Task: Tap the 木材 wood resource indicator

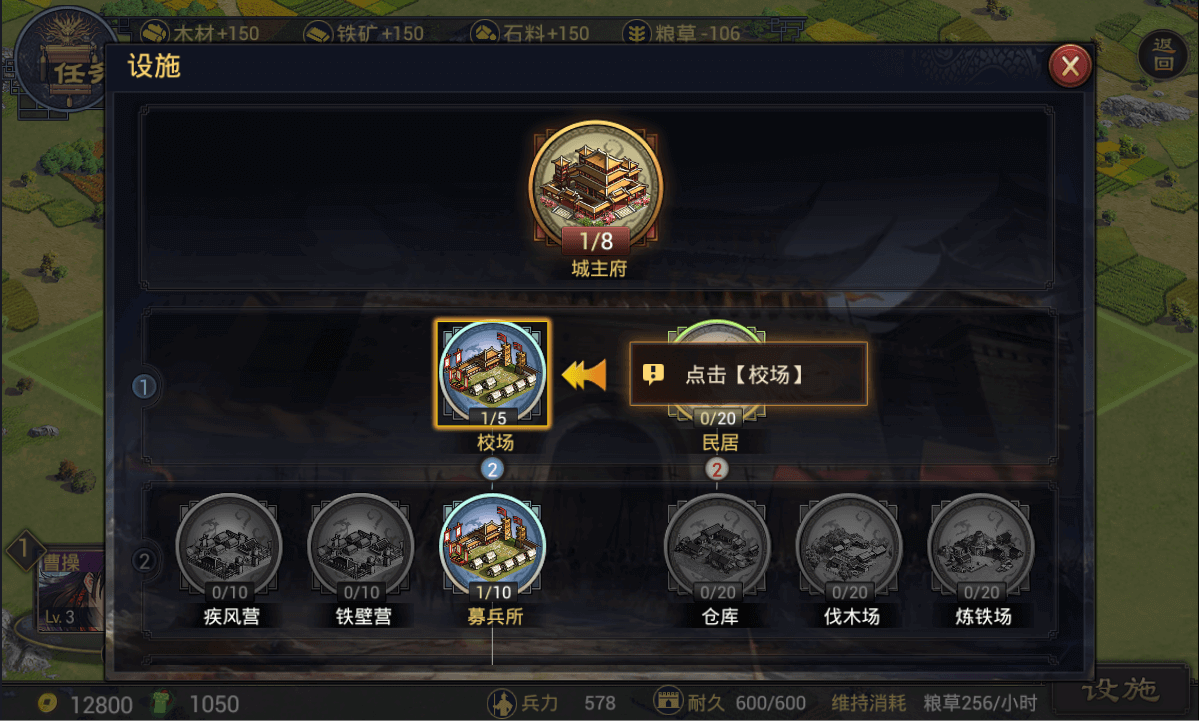Action: (200, 33)
